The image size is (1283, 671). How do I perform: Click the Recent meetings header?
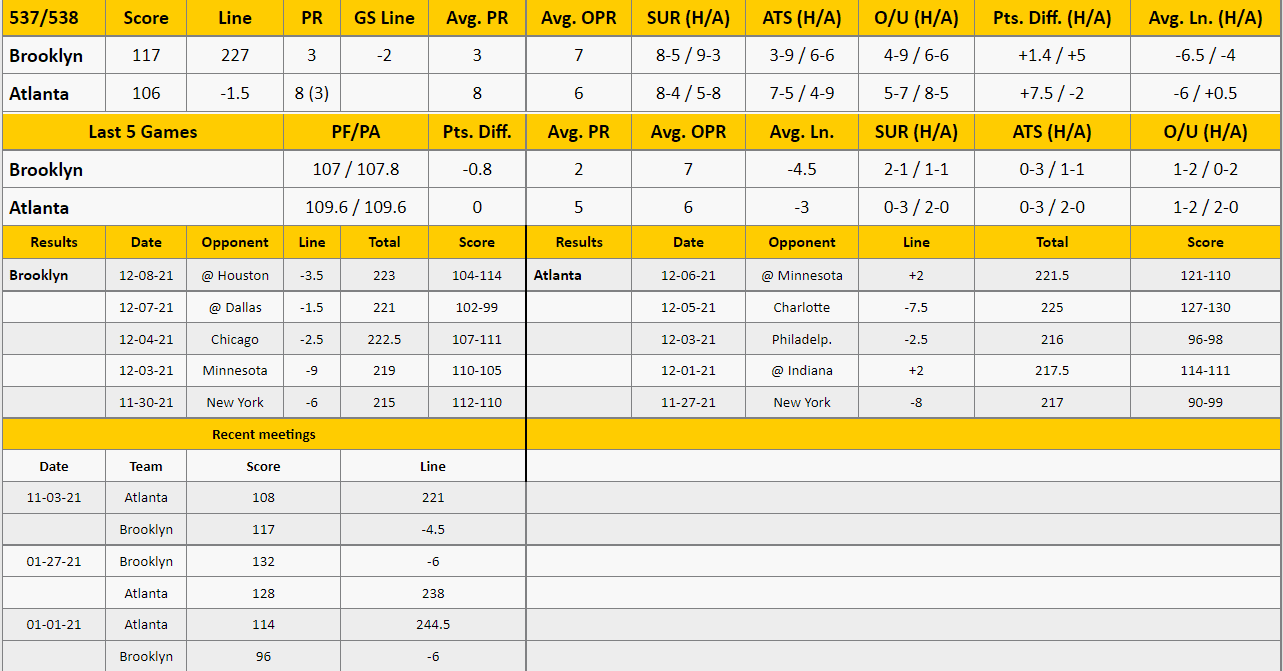pos(264,434)
